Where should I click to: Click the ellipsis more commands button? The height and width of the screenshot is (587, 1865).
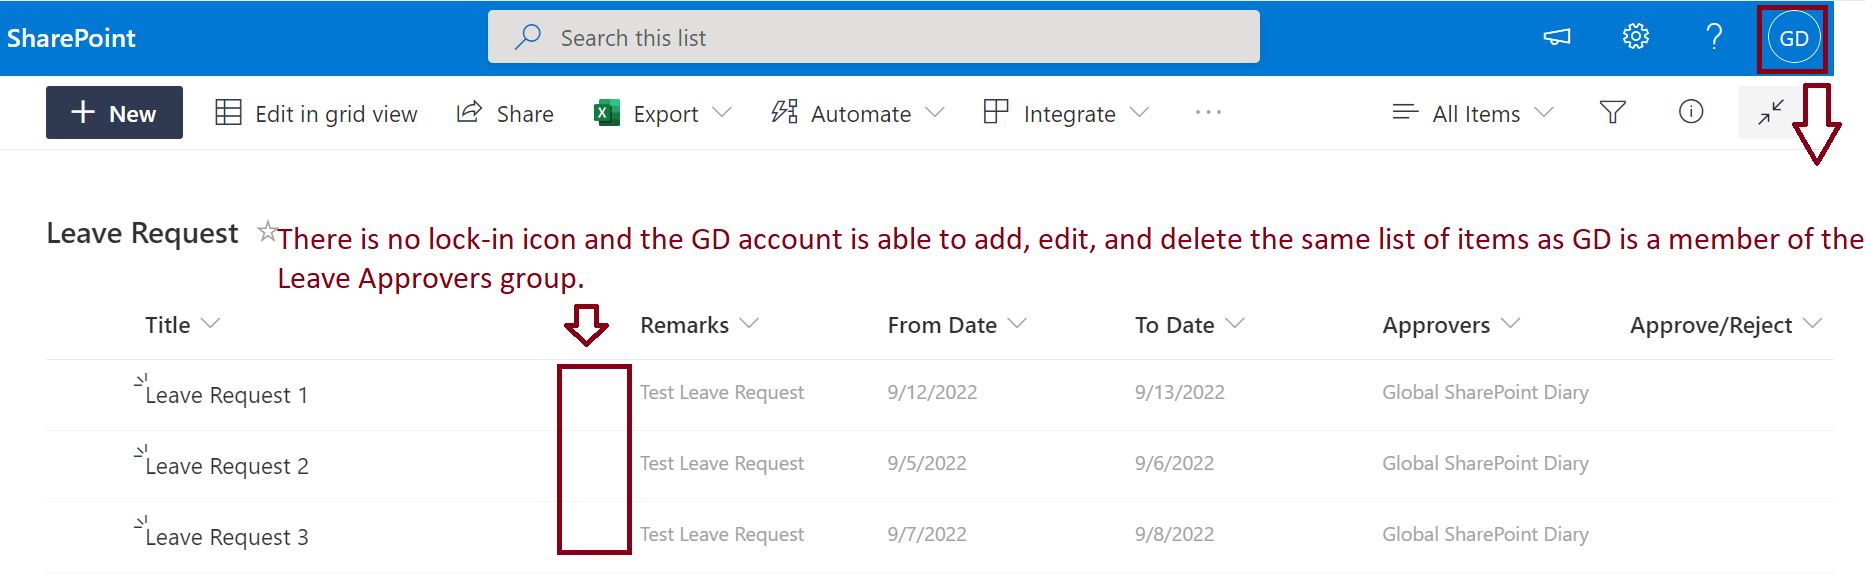pyautogui.click(x=1208, y=113)
